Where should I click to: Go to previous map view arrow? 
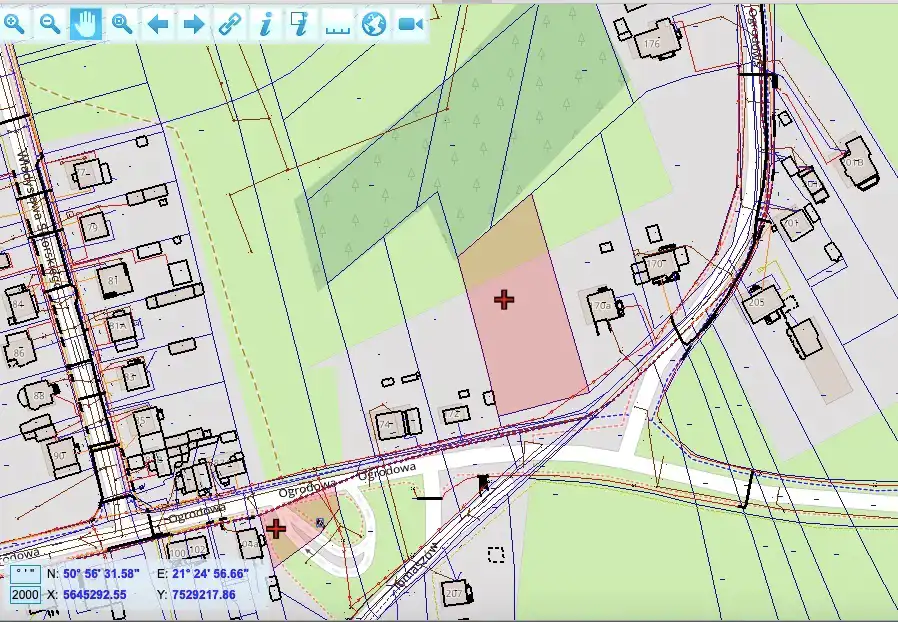(x=158, y=24)
